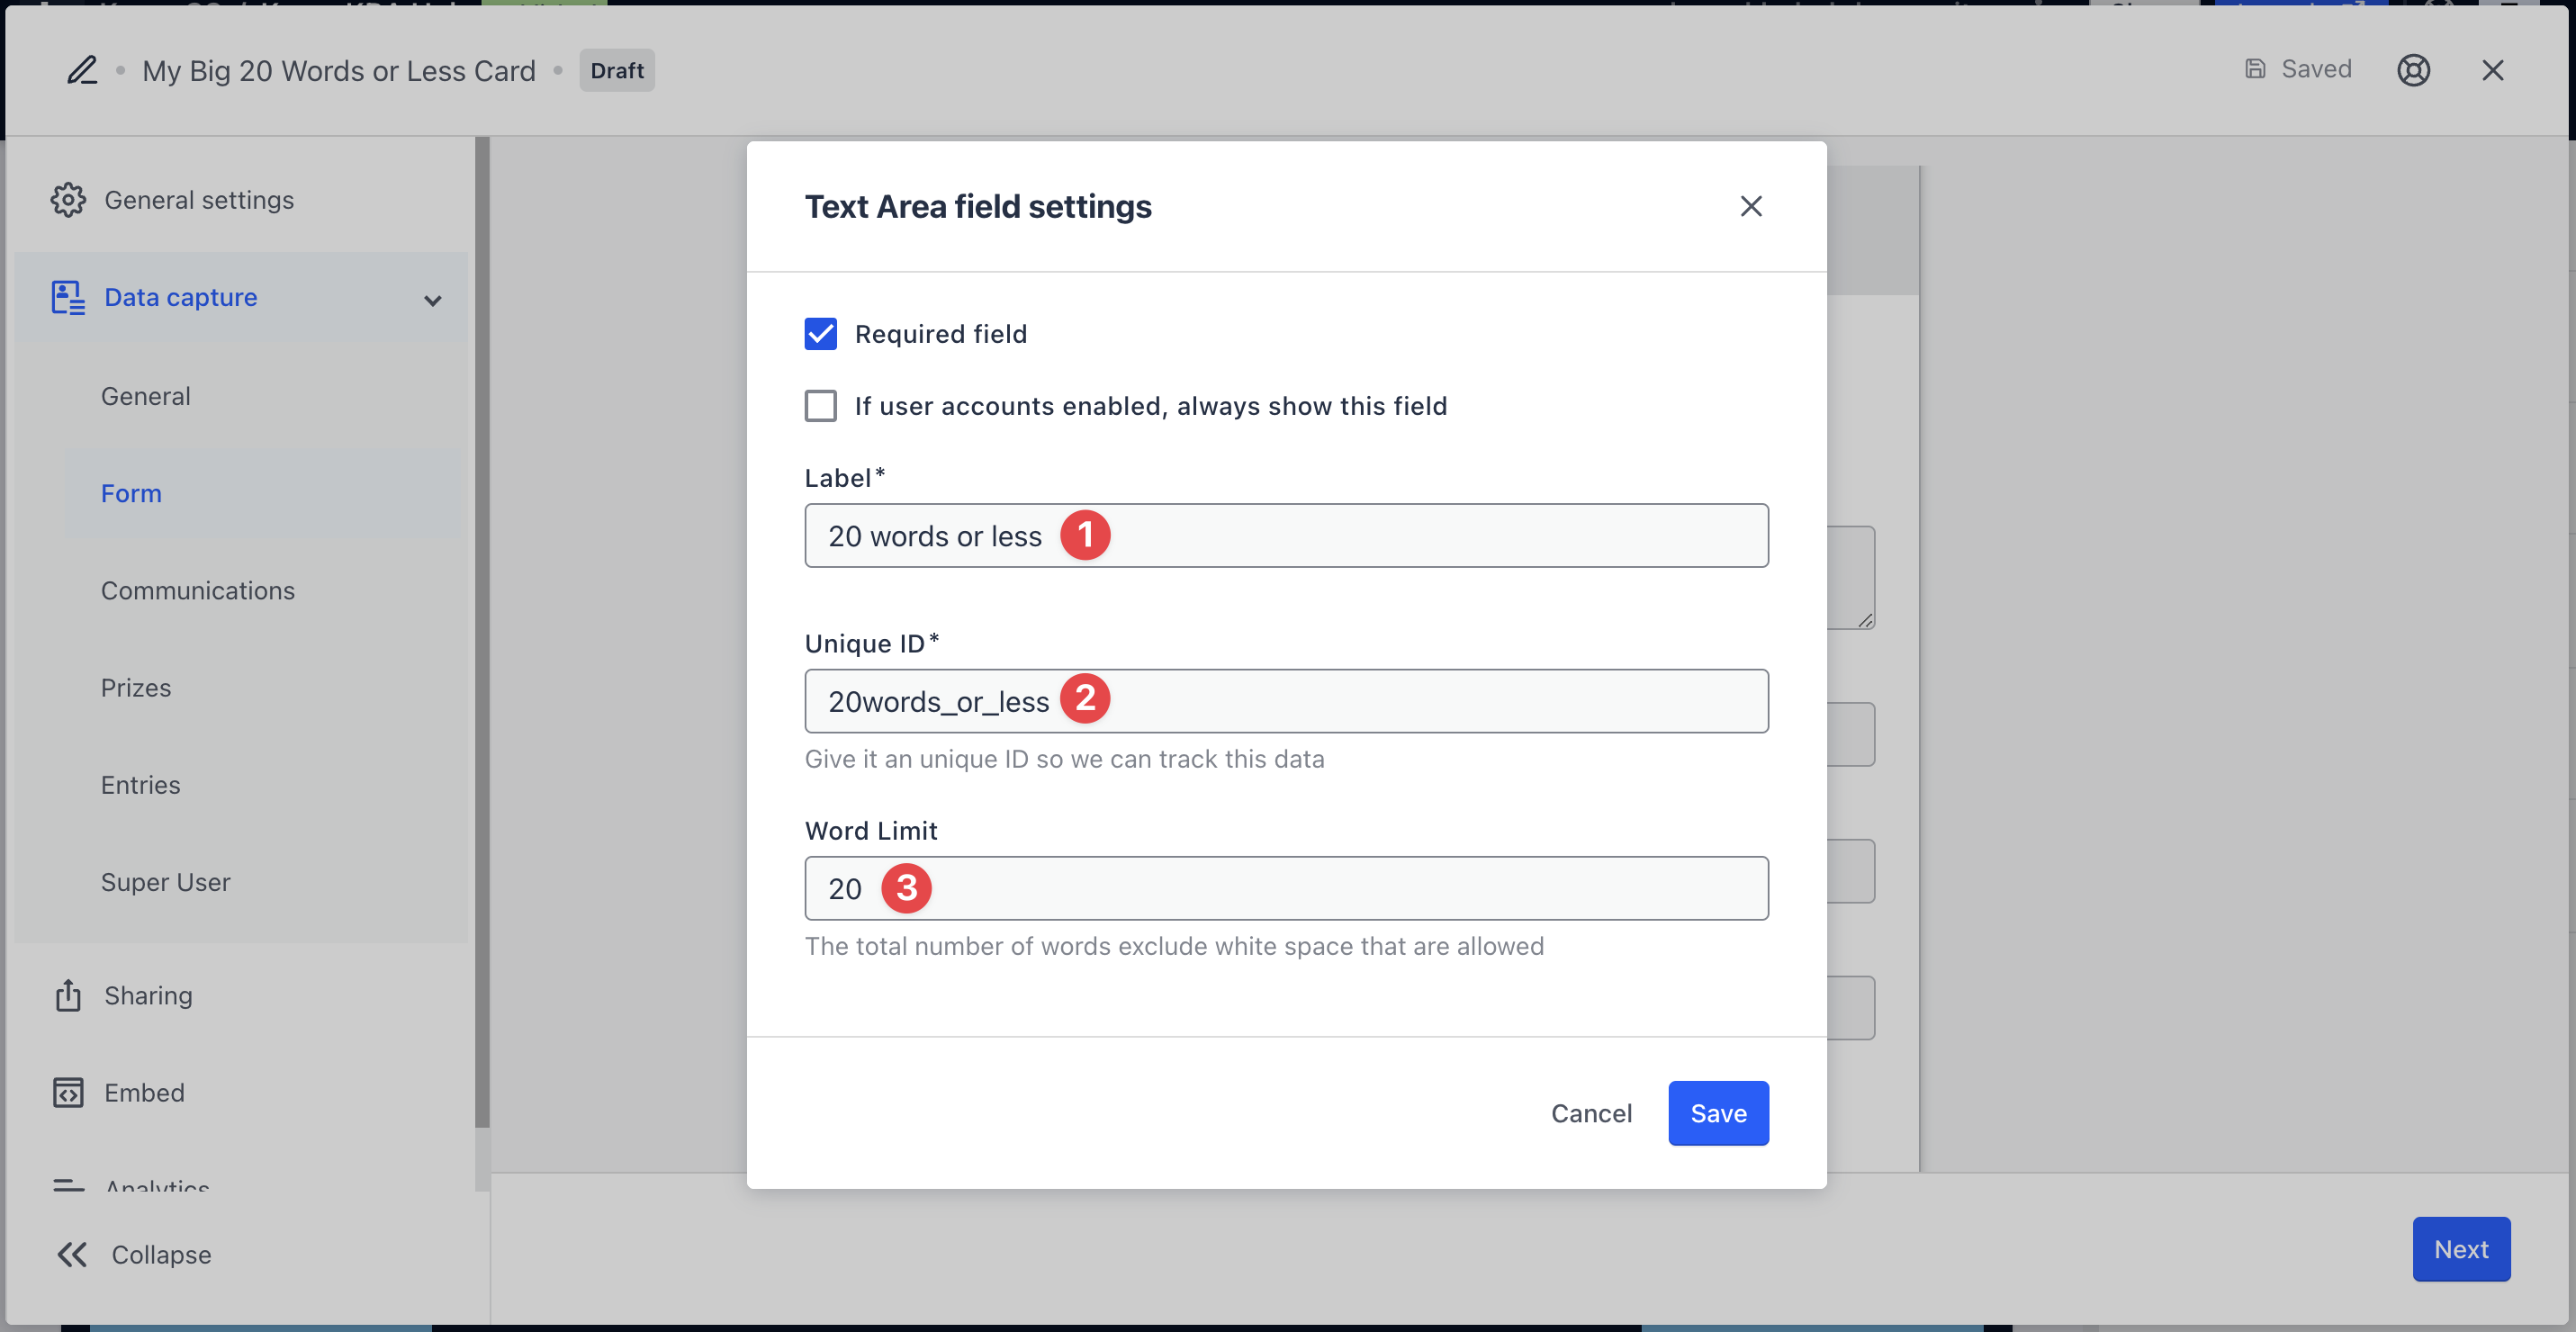This screenshot has height=1332, width=2576.
Task: Click the pencil edit icon beside card title
Action: coord(82,70)
